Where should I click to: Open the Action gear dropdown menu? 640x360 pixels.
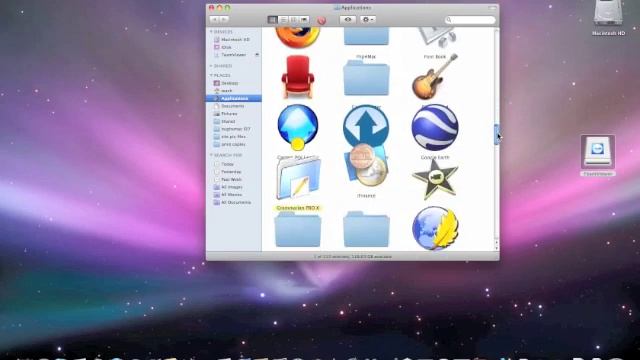(x=368, y=20)
